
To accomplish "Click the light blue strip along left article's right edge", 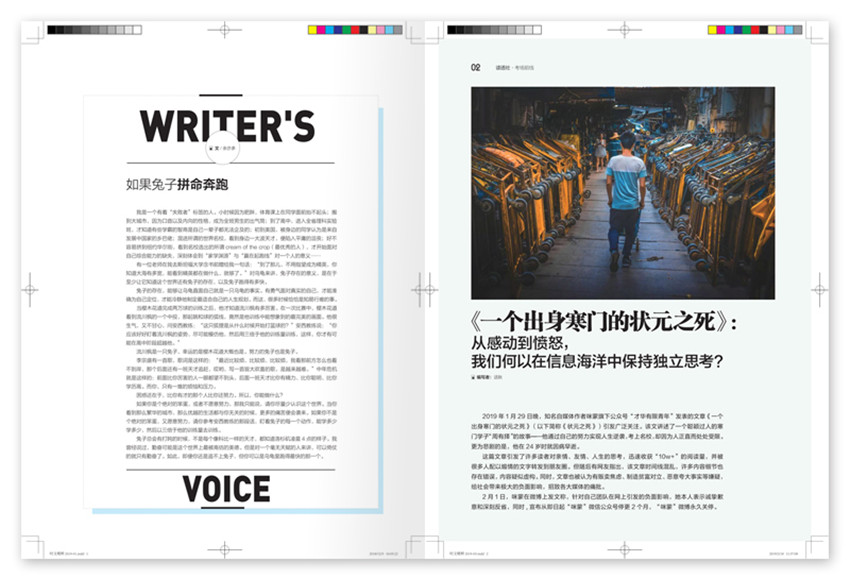I will pyautogui.click(x=381, y=300).
